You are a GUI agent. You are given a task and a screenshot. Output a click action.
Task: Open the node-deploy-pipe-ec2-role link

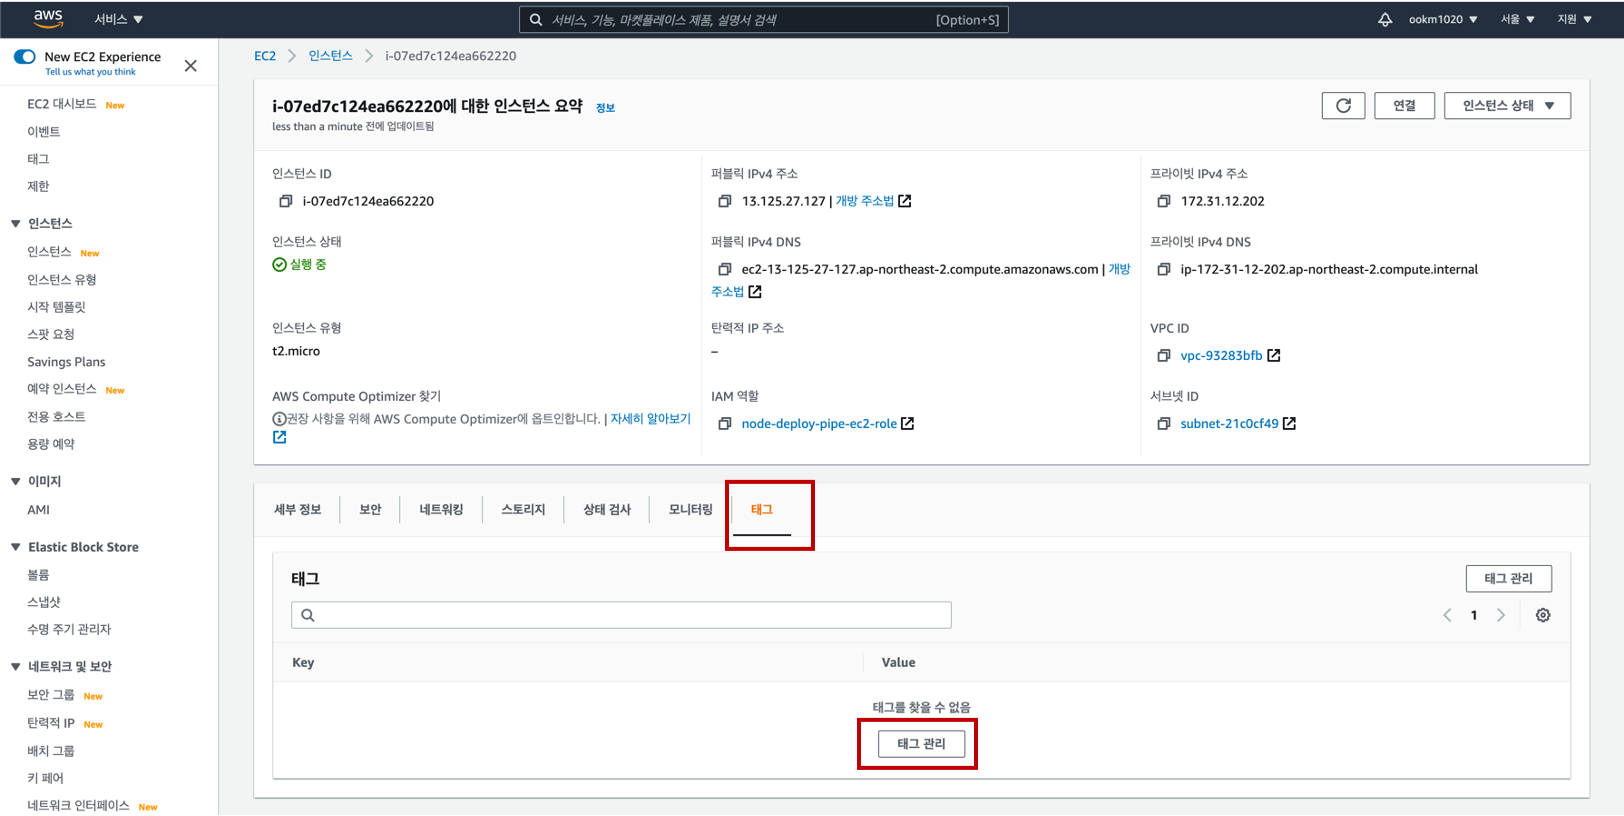(819, 424)
